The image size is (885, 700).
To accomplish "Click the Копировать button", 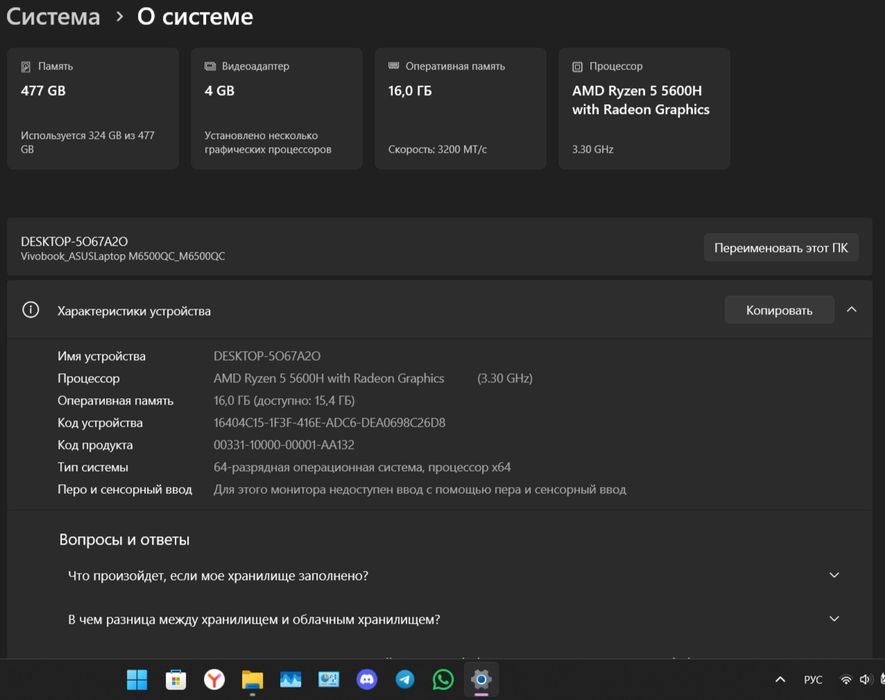I will coord(779,310).
